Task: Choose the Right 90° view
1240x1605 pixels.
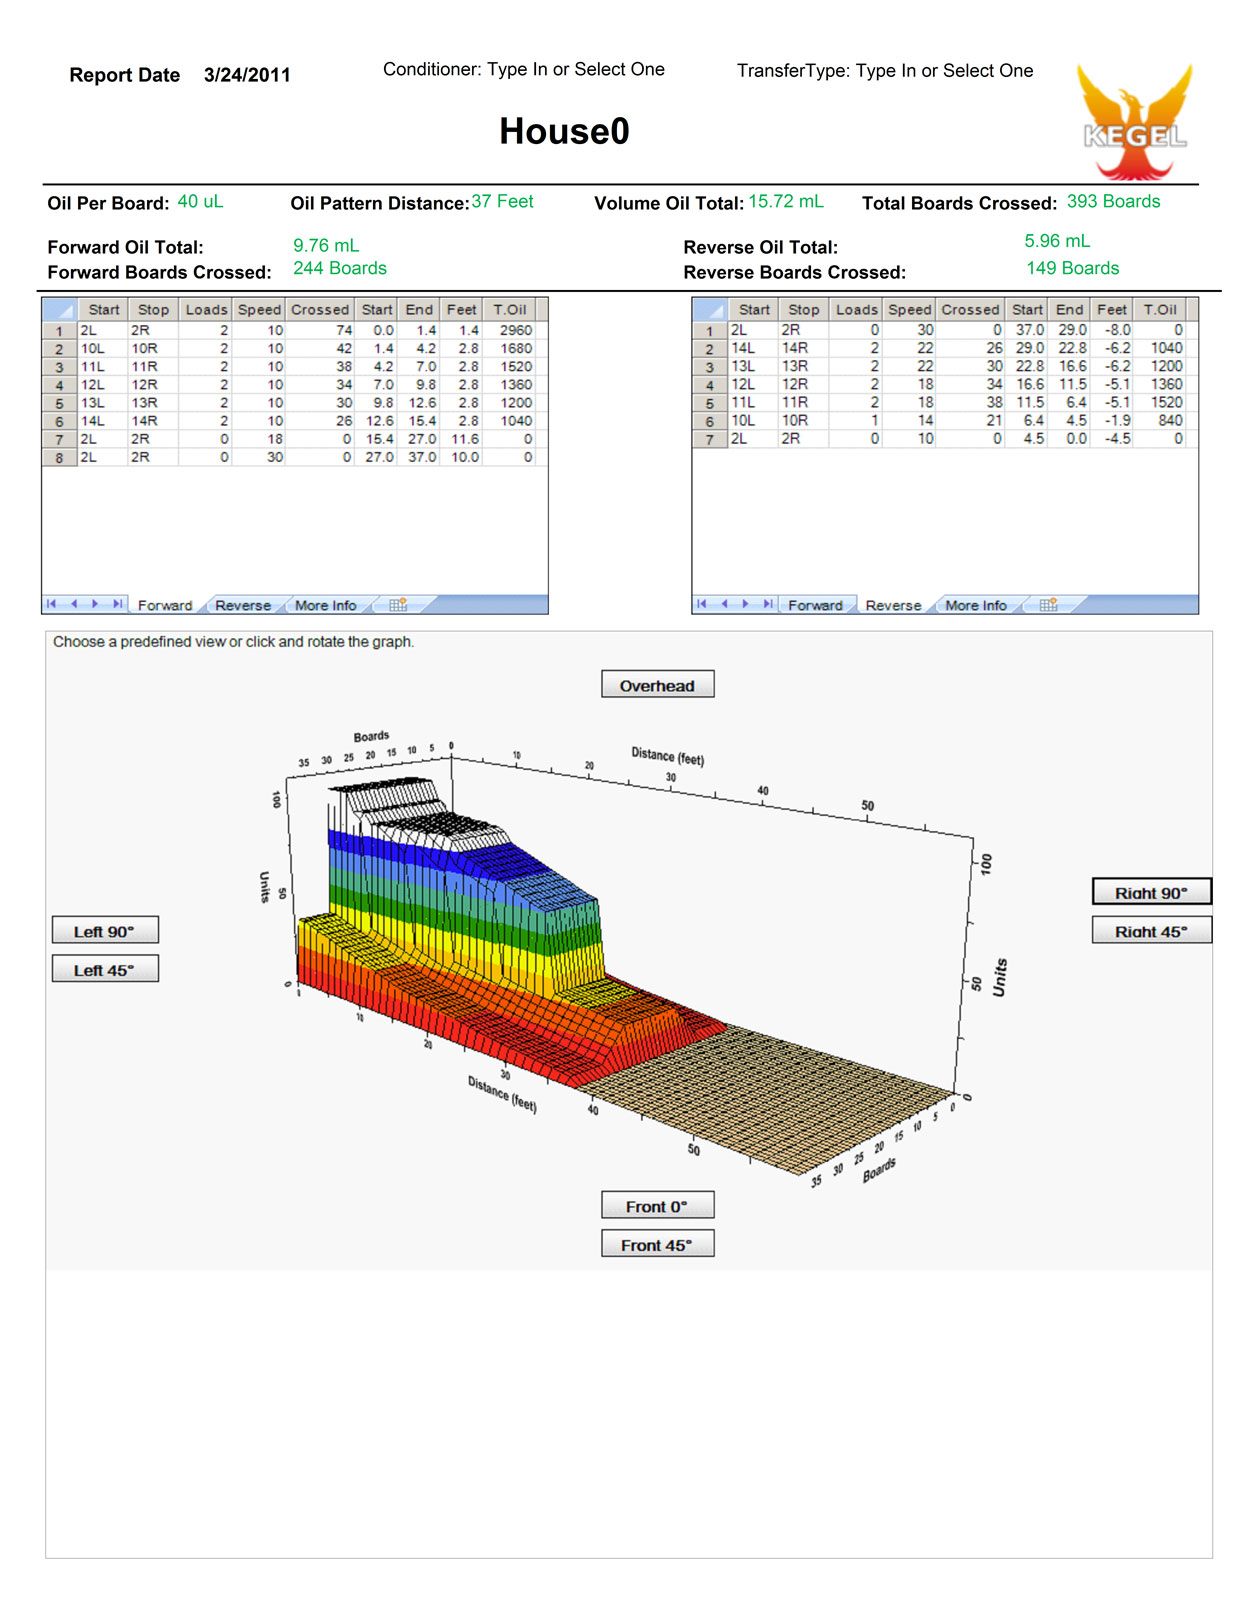Action: pyautogui.click(x=1151, y=892)
